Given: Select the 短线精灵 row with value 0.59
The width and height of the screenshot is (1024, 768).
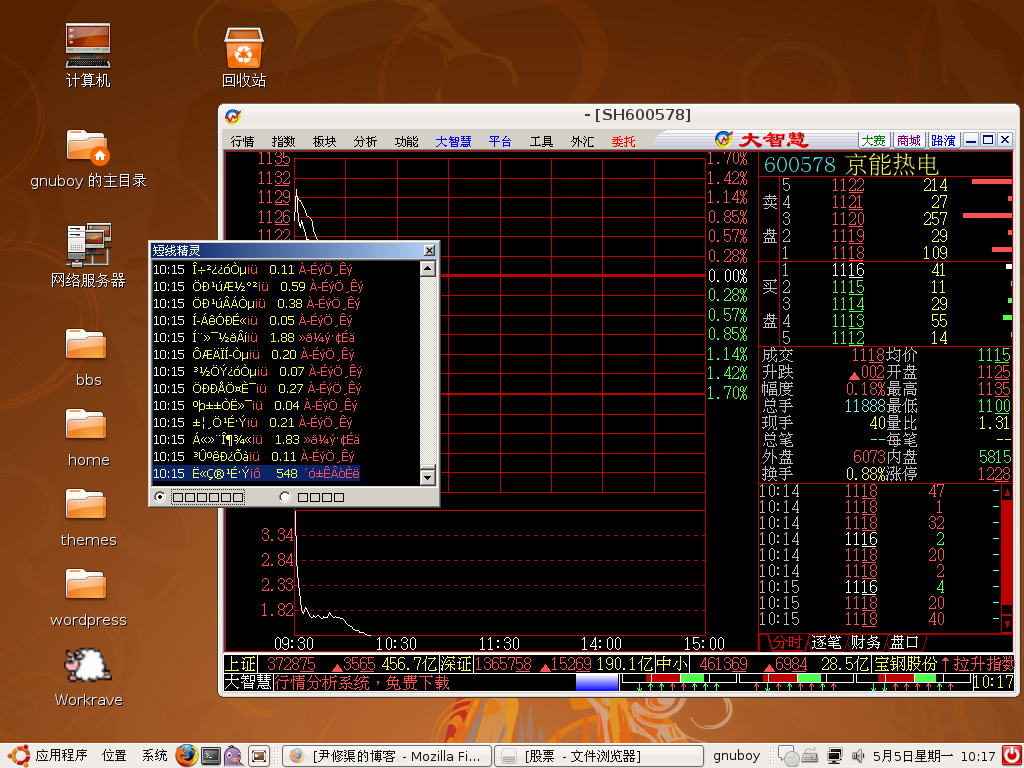Looking at the screenshot, I should coord(258,287).
